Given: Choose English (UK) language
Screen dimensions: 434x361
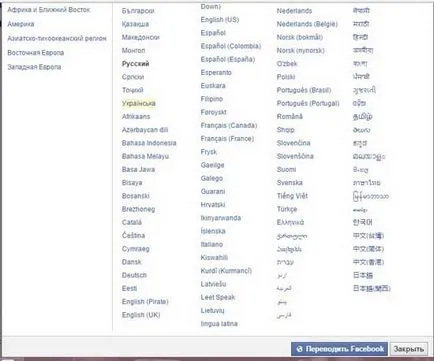Looking at the screenshot, I should [141, 315].
